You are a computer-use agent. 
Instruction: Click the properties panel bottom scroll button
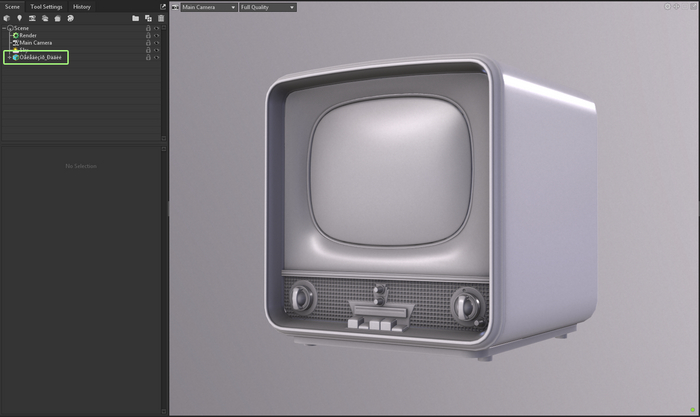[164, 411]
